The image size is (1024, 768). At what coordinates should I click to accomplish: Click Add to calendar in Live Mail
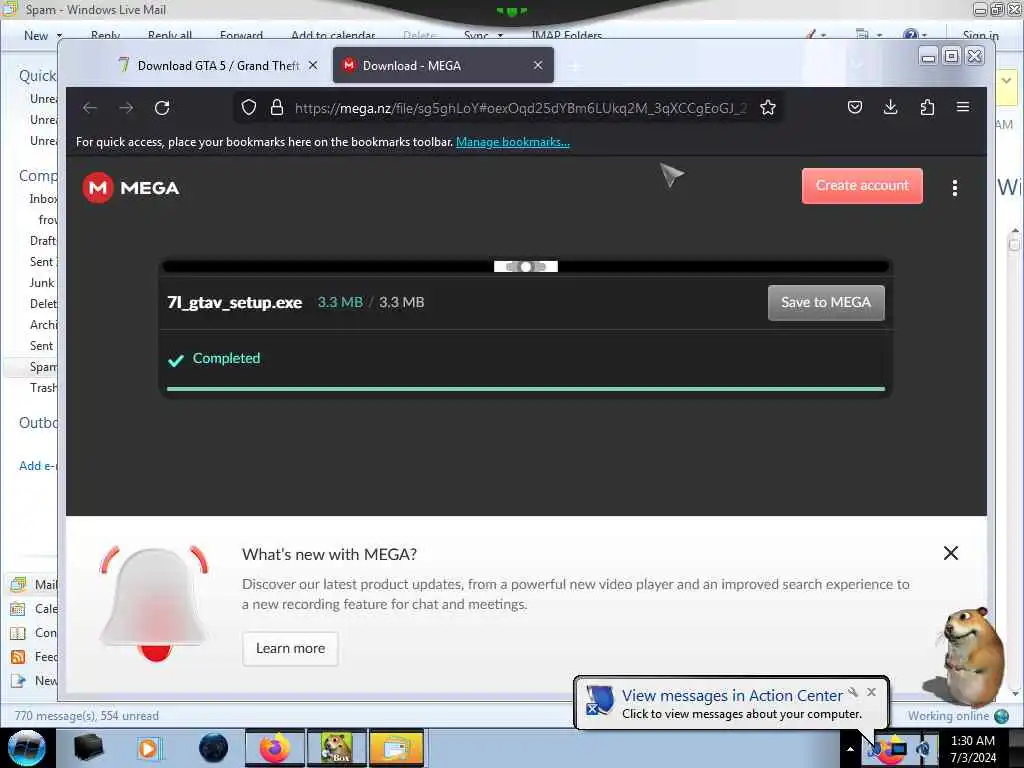click(x=333, y=36)
